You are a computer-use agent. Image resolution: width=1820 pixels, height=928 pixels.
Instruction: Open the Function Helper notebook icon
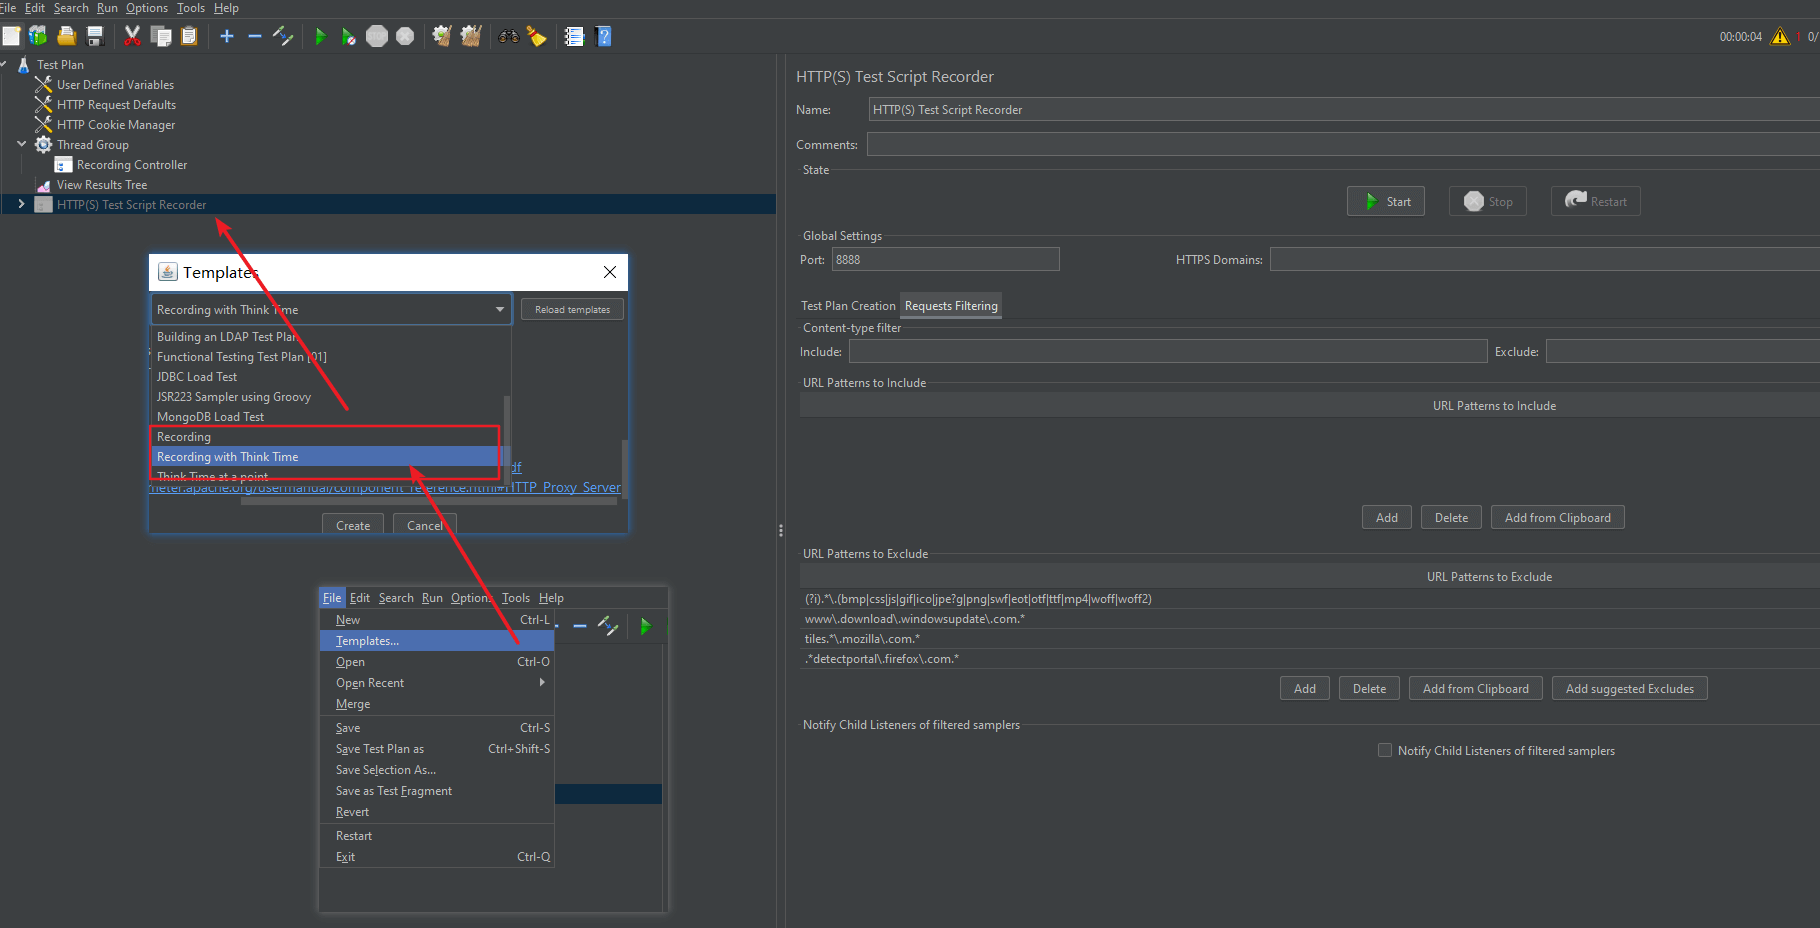pos(574,36)
